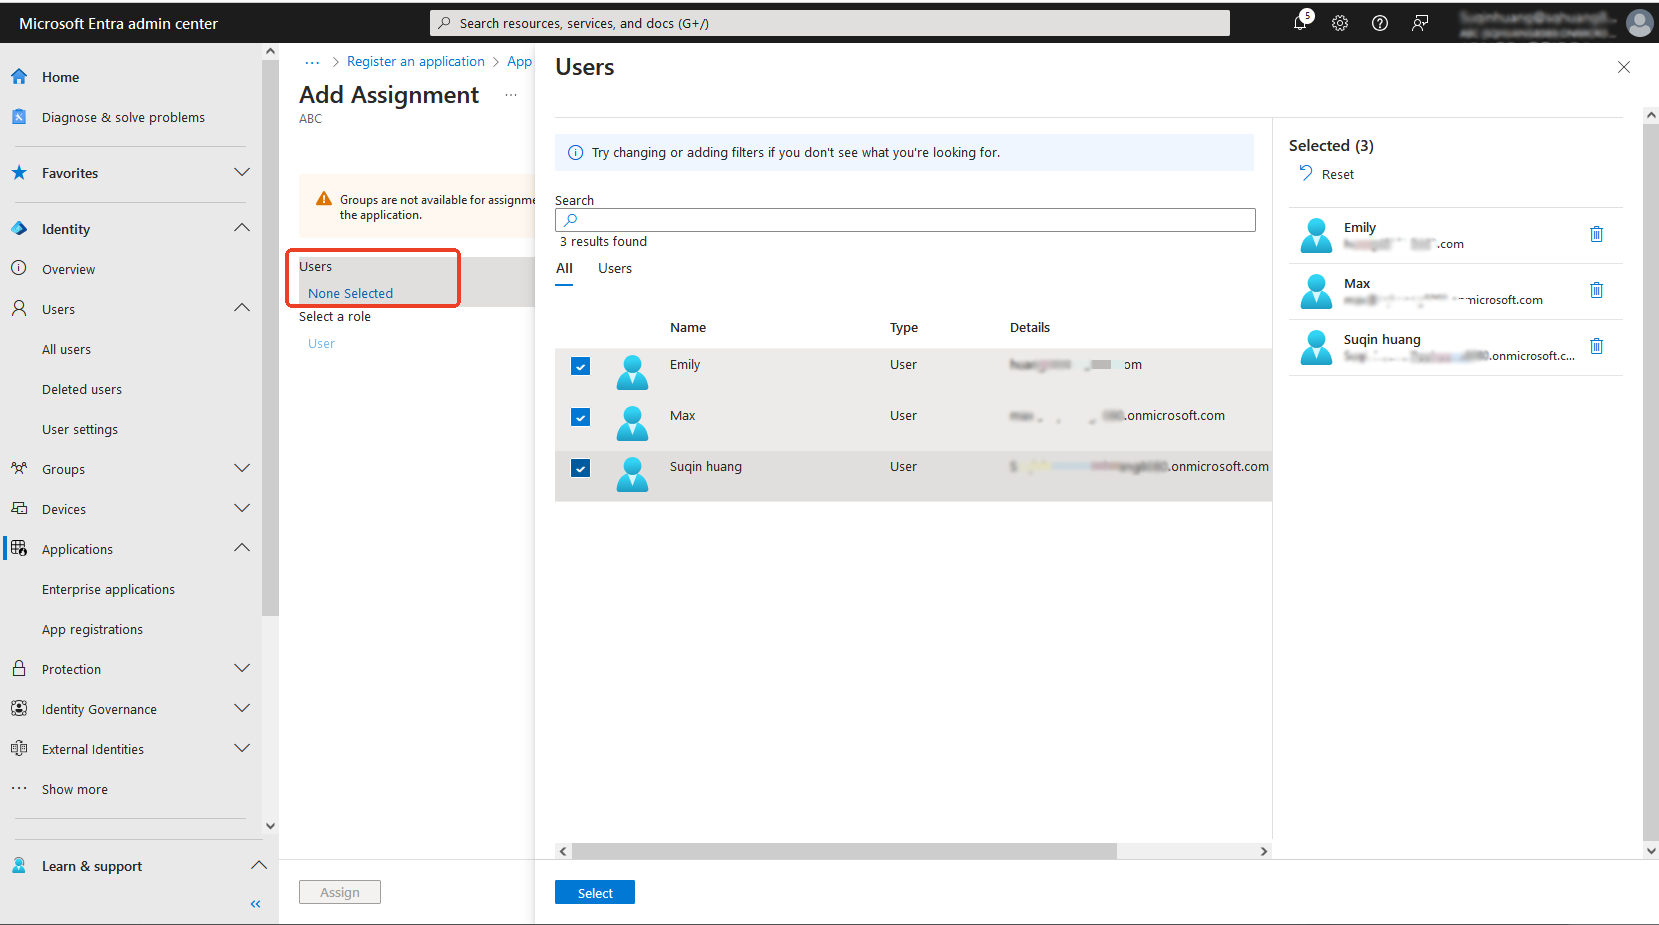Open All users in sidebar
The image size is (1659, 925).
pyautogui.click(x=66, y=349)
